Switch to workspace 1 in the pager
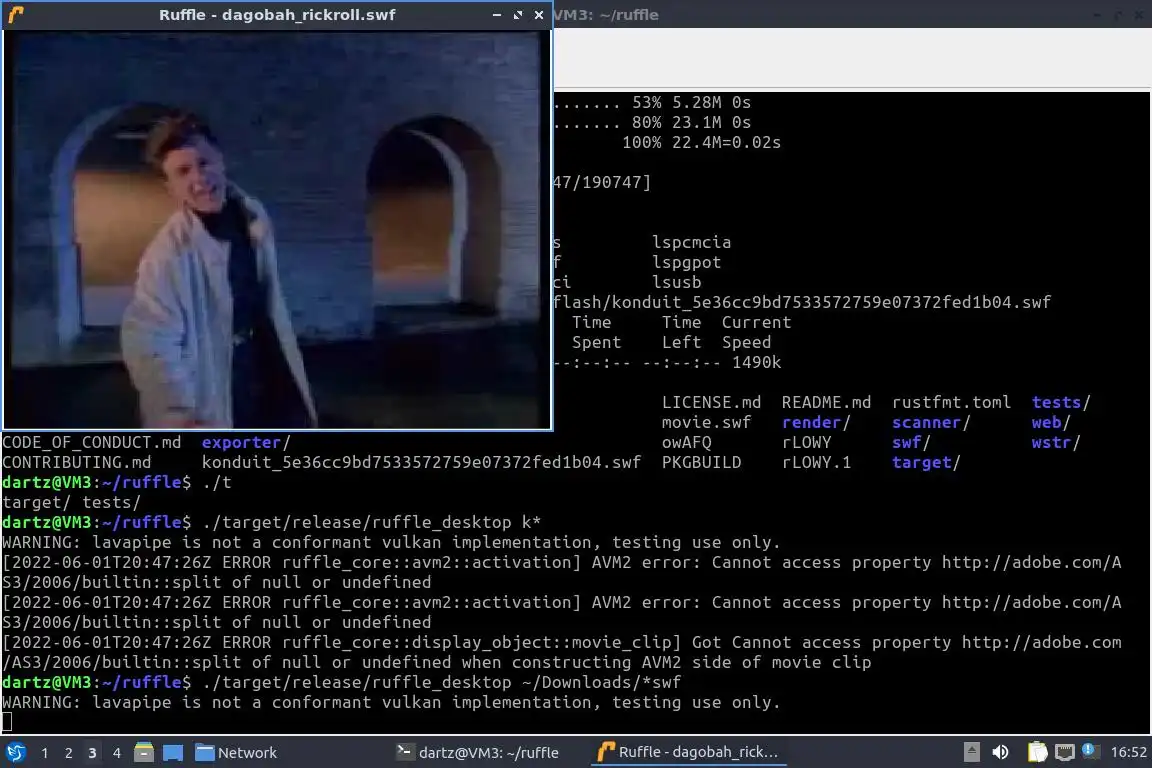1152x768 pixels. point(45,753)
